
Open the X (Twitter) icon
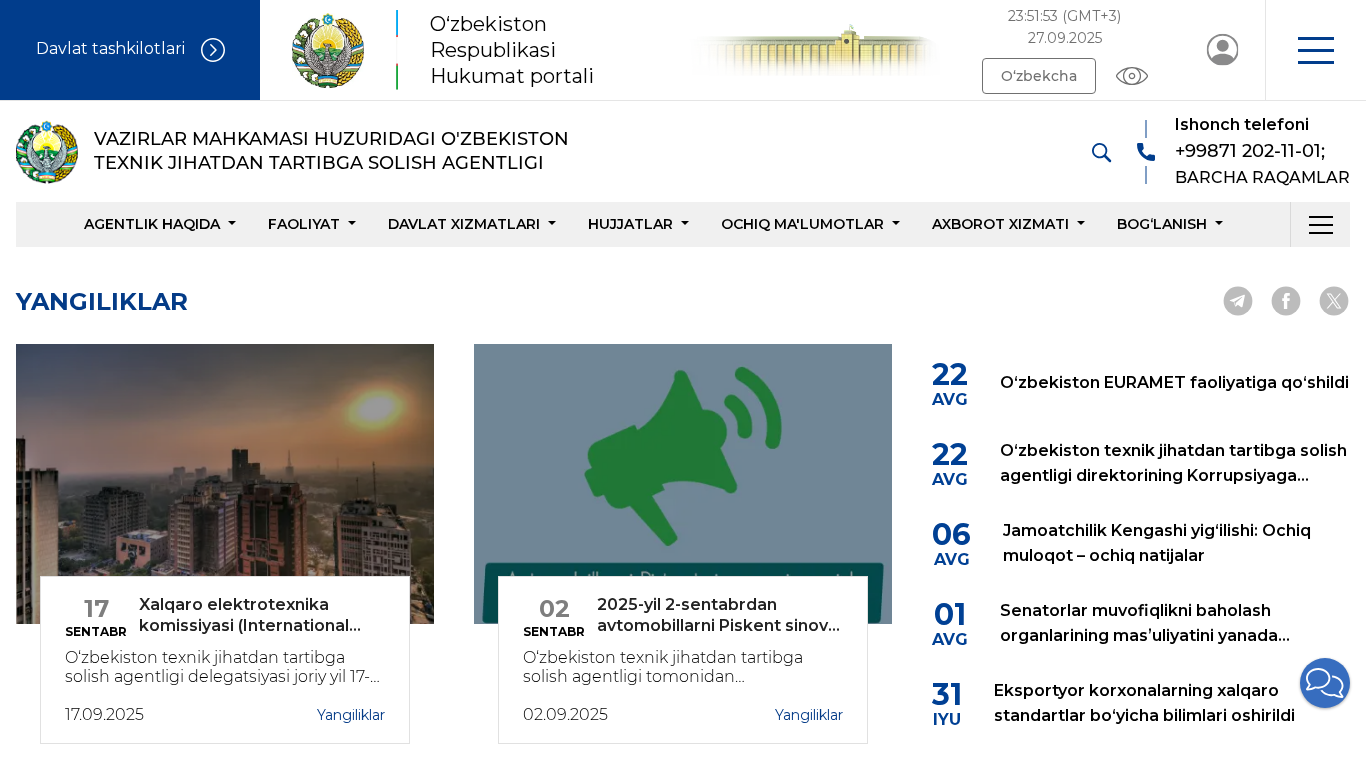[1334, 301]
